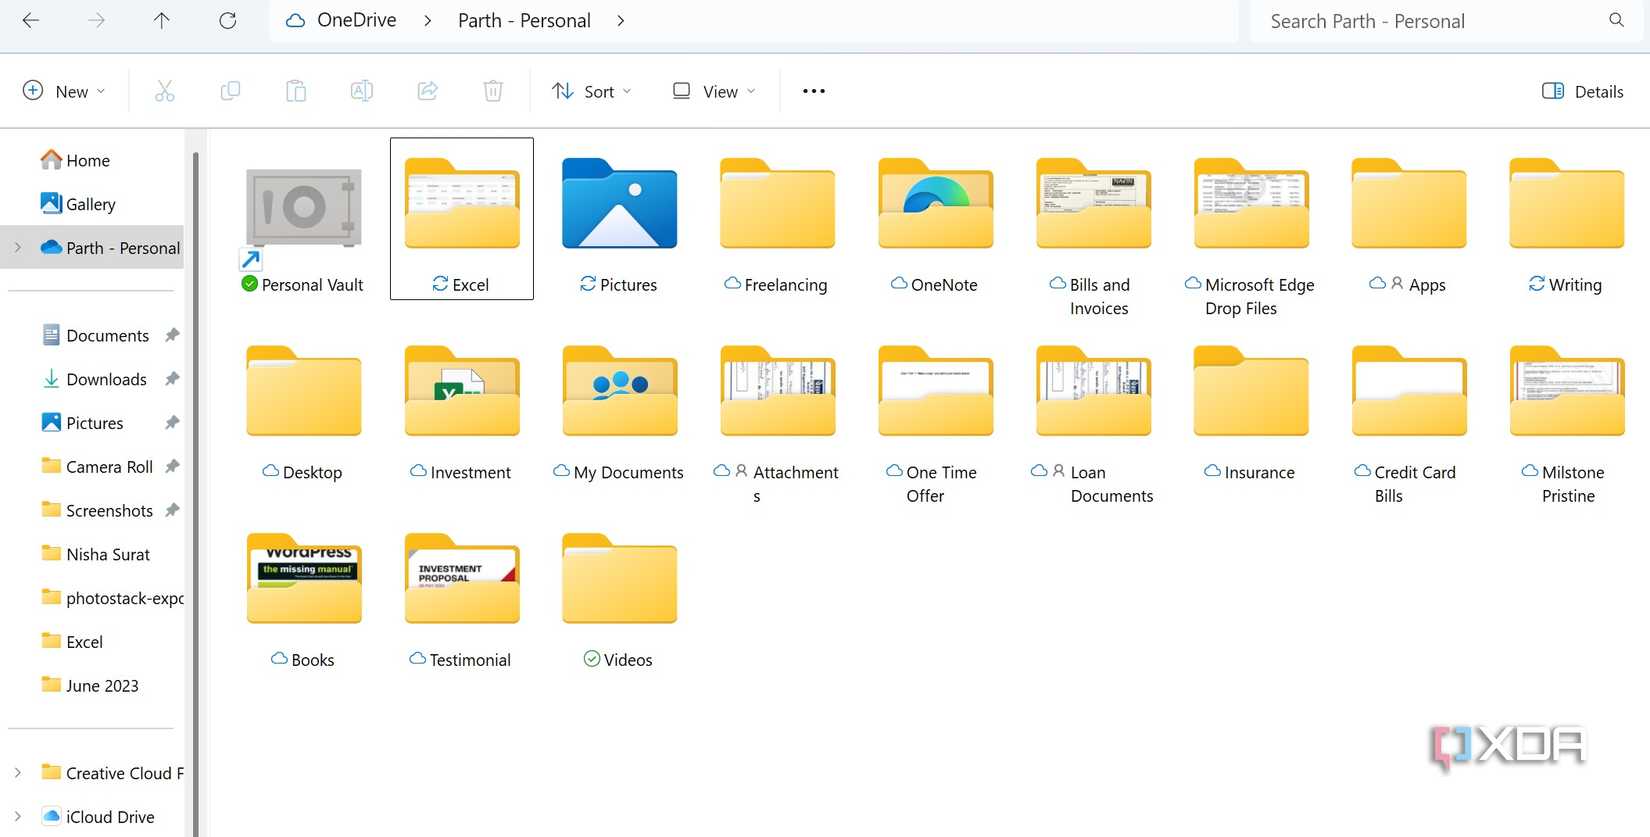Open the View options dropdown

tap(714, 91)
